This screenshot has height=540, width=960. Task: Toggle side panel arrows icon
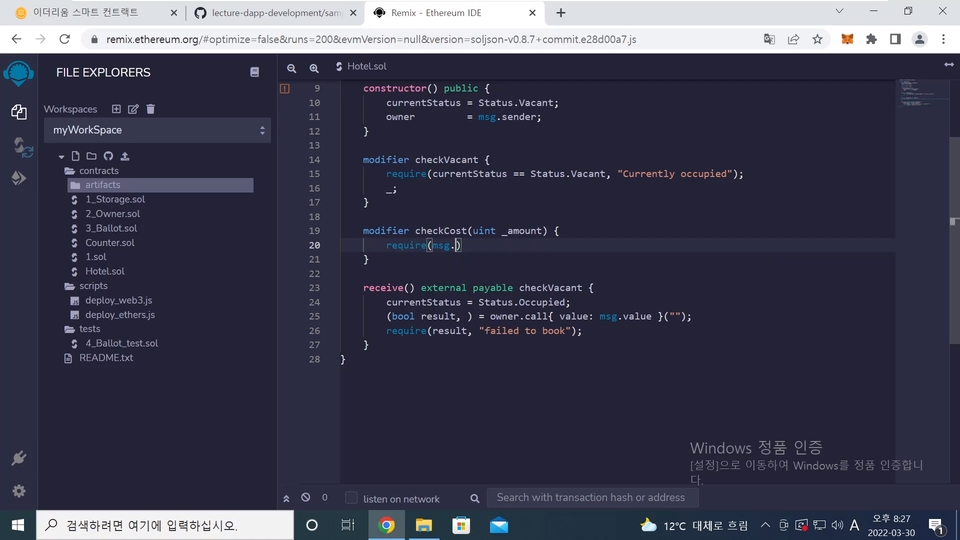pos(949,64)
